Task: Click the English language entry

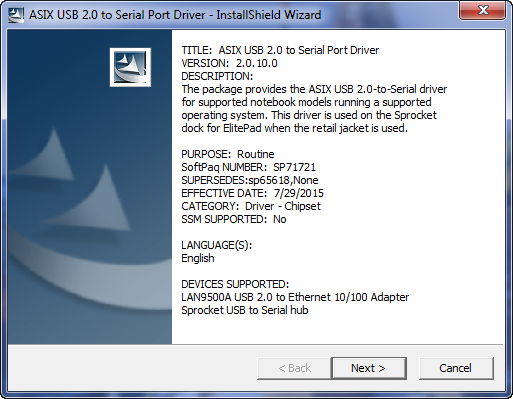Action: point(198,258)
